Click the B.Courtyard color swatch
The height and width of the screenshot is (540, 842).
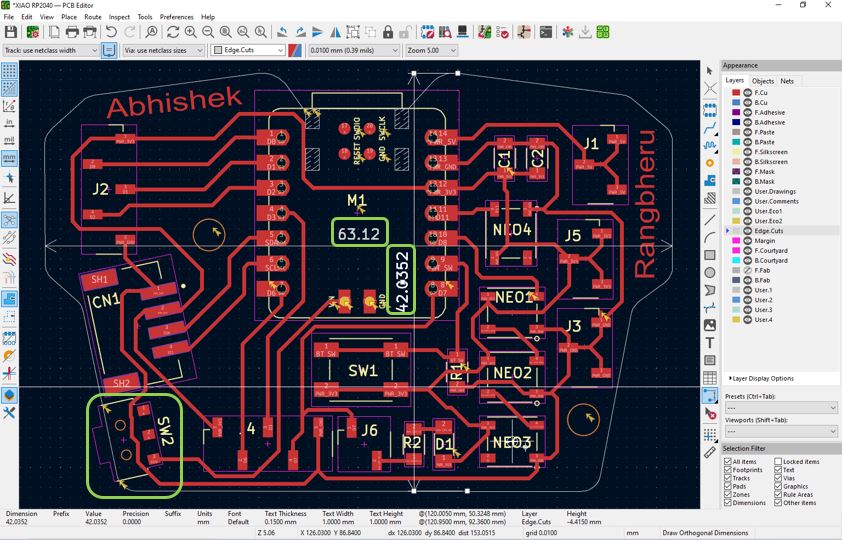(x=736, y=260)
